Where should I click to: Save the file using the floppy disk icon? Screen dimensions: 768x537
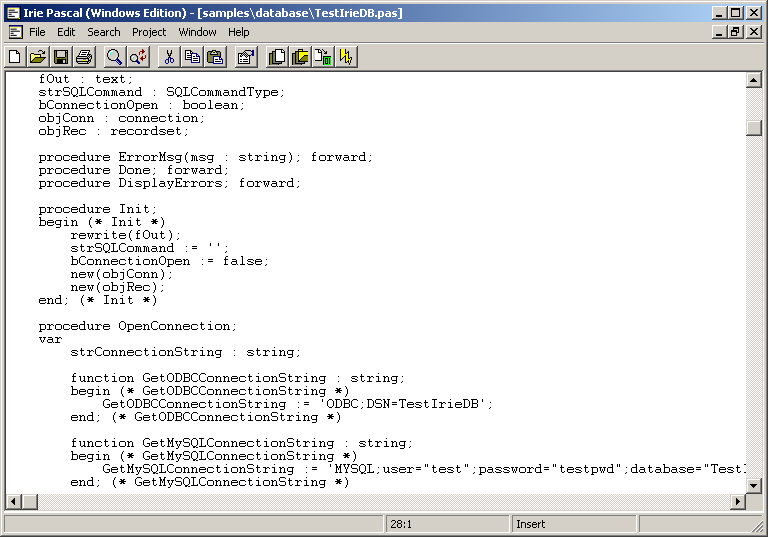tap(61, 57)
